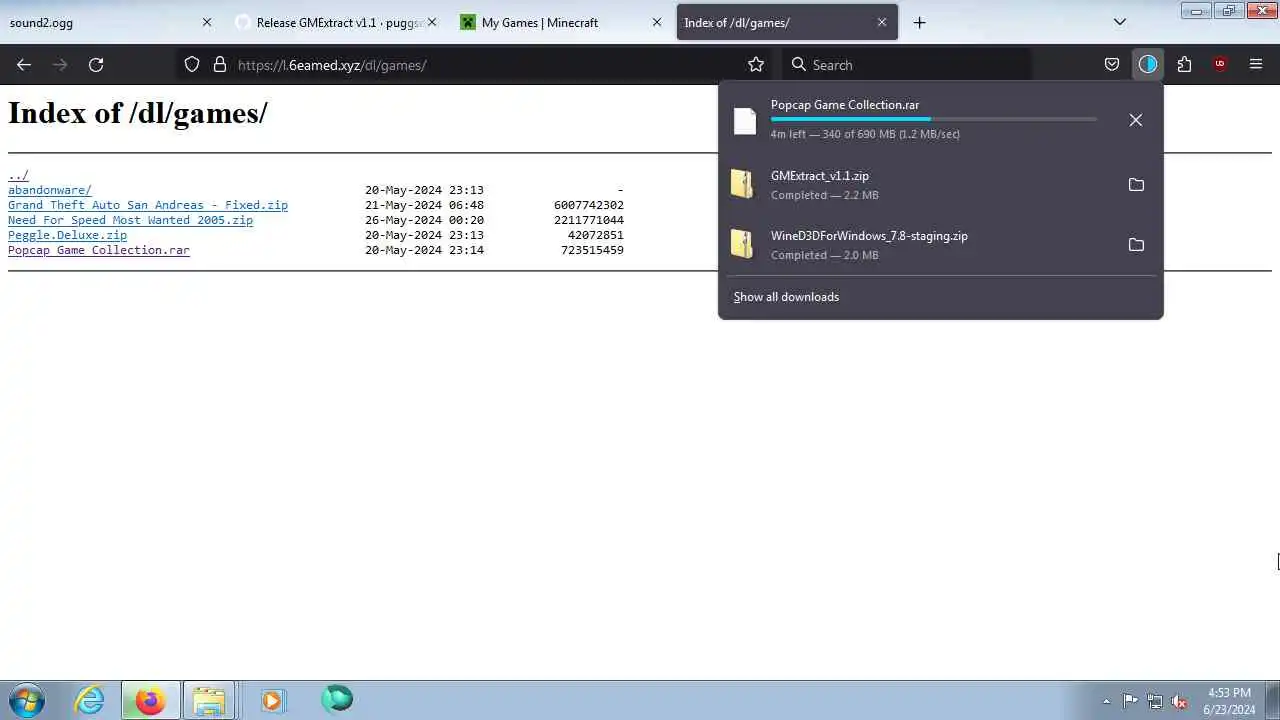
Task: Click the network tray icon
Action: pos(1155,702)
